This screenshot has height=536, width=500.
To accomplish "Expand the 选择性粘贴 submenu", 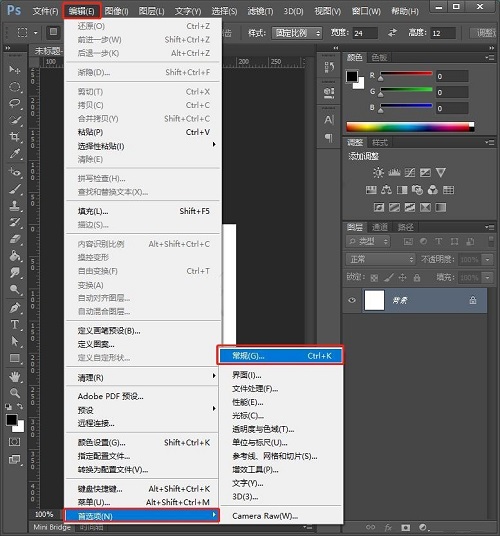I will pyautogui.click(x=143, y=146).
